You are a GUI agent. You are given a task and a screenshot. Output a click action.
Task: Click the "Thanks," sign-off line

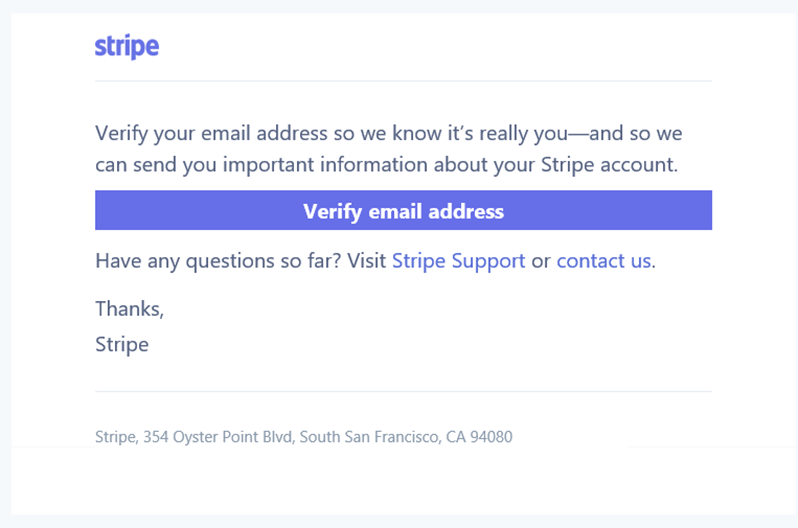[x=129, y=309]
